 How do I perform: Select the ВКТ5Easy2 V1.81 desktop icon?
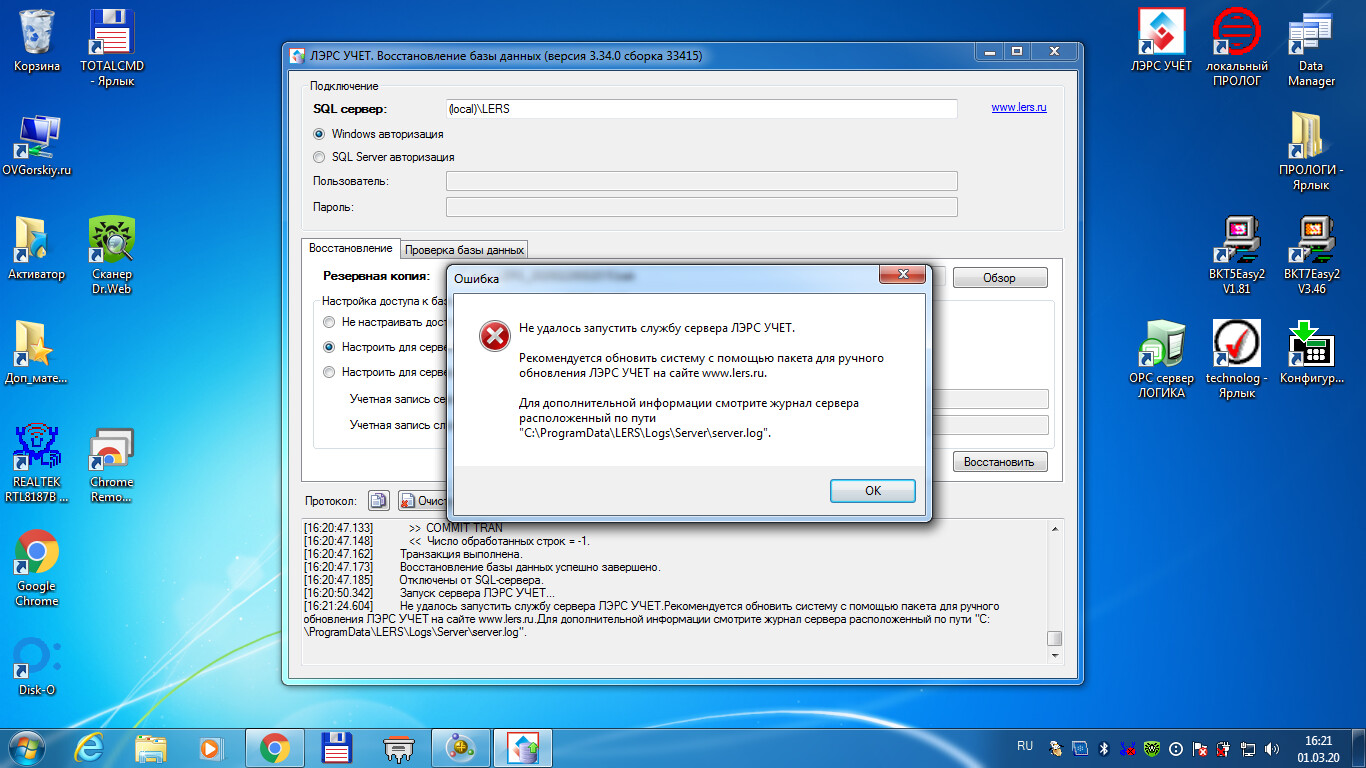coord(1237,255)
